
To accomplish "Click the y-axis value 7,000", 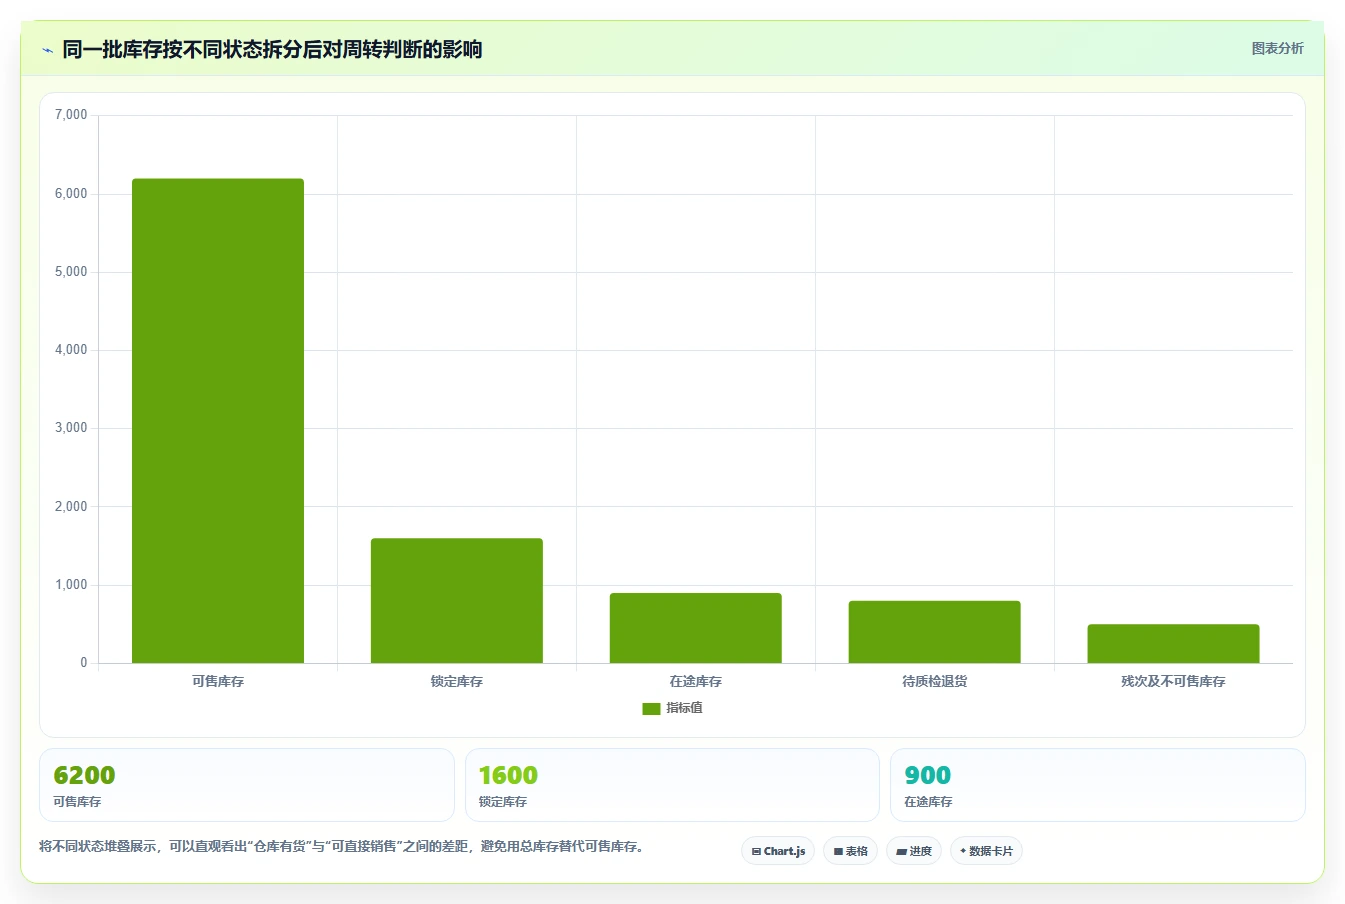I will 71,115.
